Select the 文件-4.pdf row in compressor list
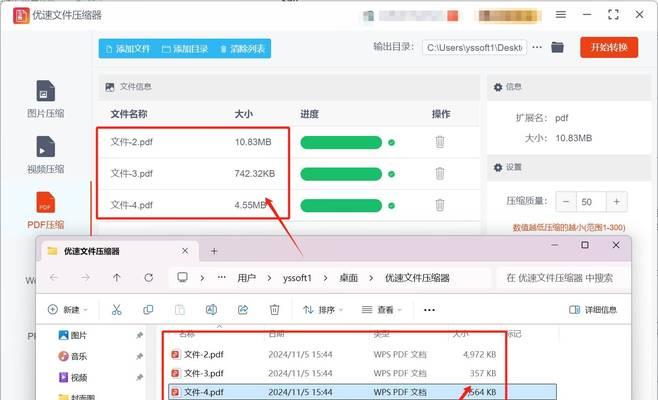This screenshot has height=400, width=658. [289, 205]
